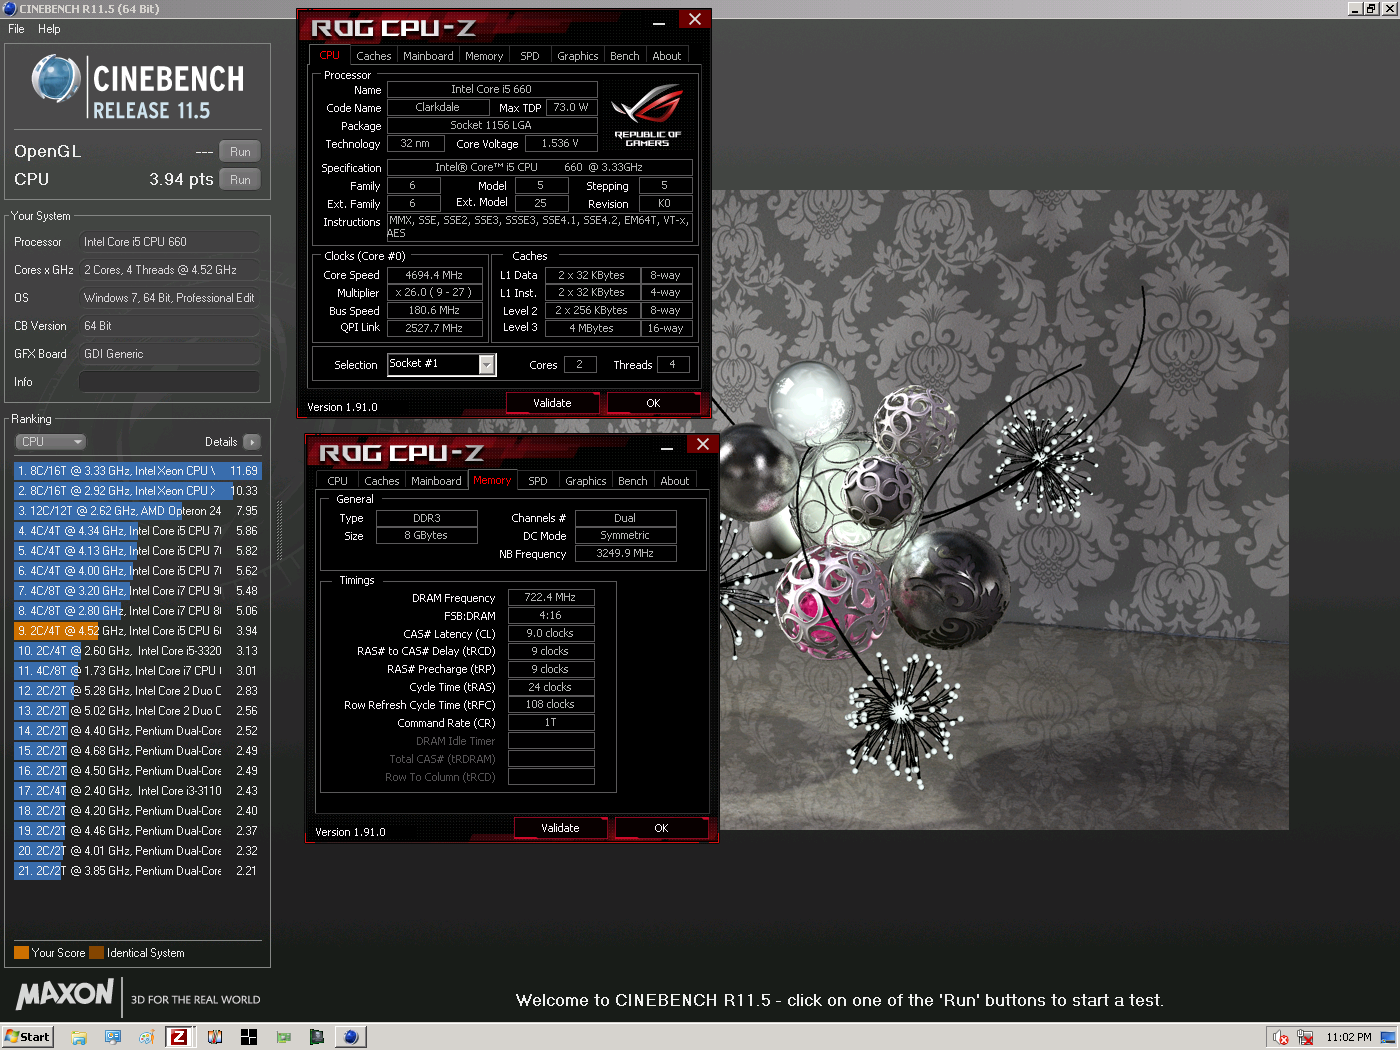Switch to Memory tab in upper CPU-Z window

point(484,56)
